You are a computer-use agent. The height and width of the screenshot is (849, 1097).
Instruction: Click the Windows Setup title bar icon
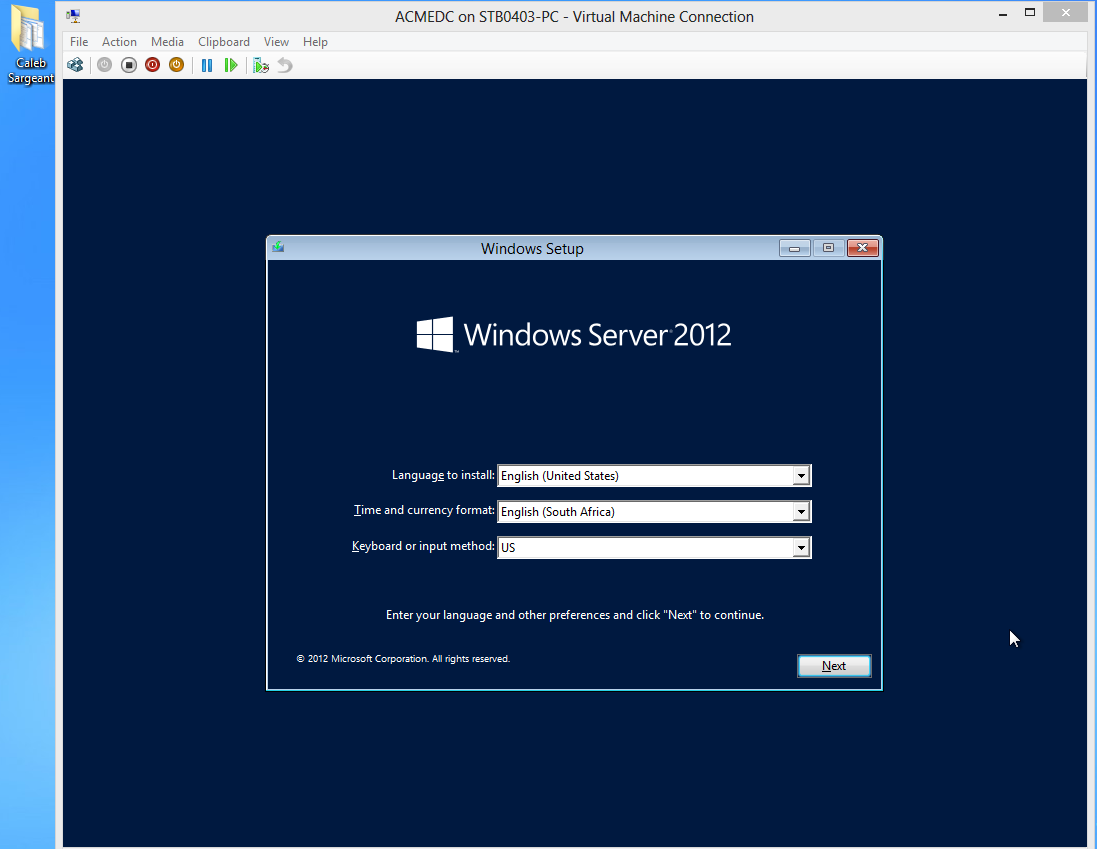tap(278, 247)
